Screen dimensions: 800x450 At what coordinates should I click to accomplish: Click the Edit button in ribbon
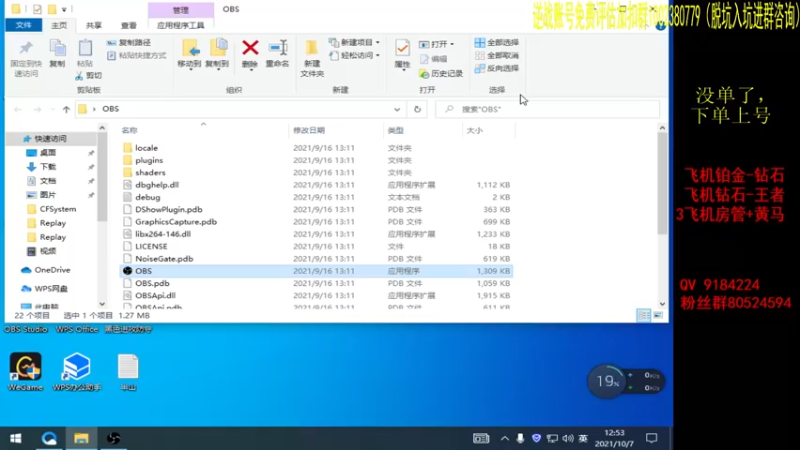[433, 59]
